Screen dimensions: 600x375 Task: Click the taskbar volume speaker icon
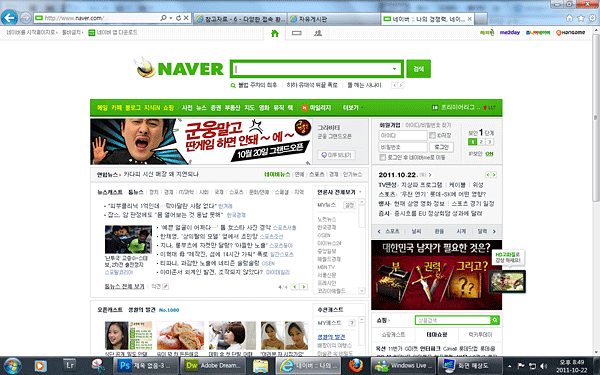point(543,366)
